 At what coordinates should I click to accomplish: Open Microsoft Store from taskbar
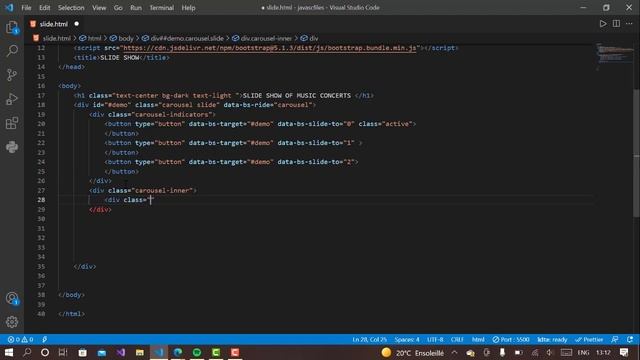click(x=82, y=353)
